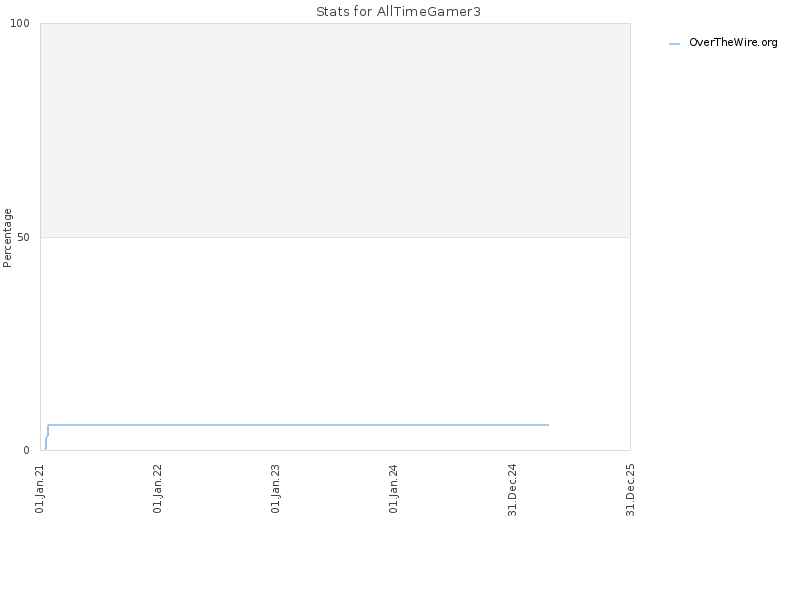Image resolution: width=800 pixels, height=600 pixels.
Task: Click the 31.Dec.25 x-axis label
Action: click(x=630, y=489)
